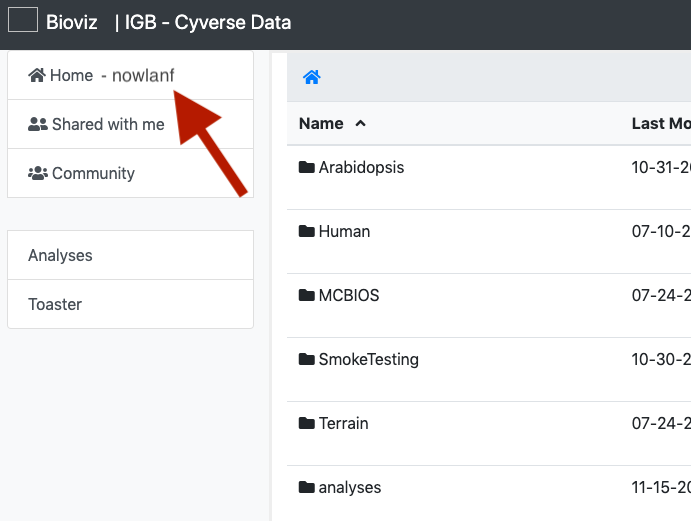The height and width of the screenshot is (521, 691).
Task: Open the Arabidopsis folder name link
Action: pyautogui.click(x=361, y=167)
